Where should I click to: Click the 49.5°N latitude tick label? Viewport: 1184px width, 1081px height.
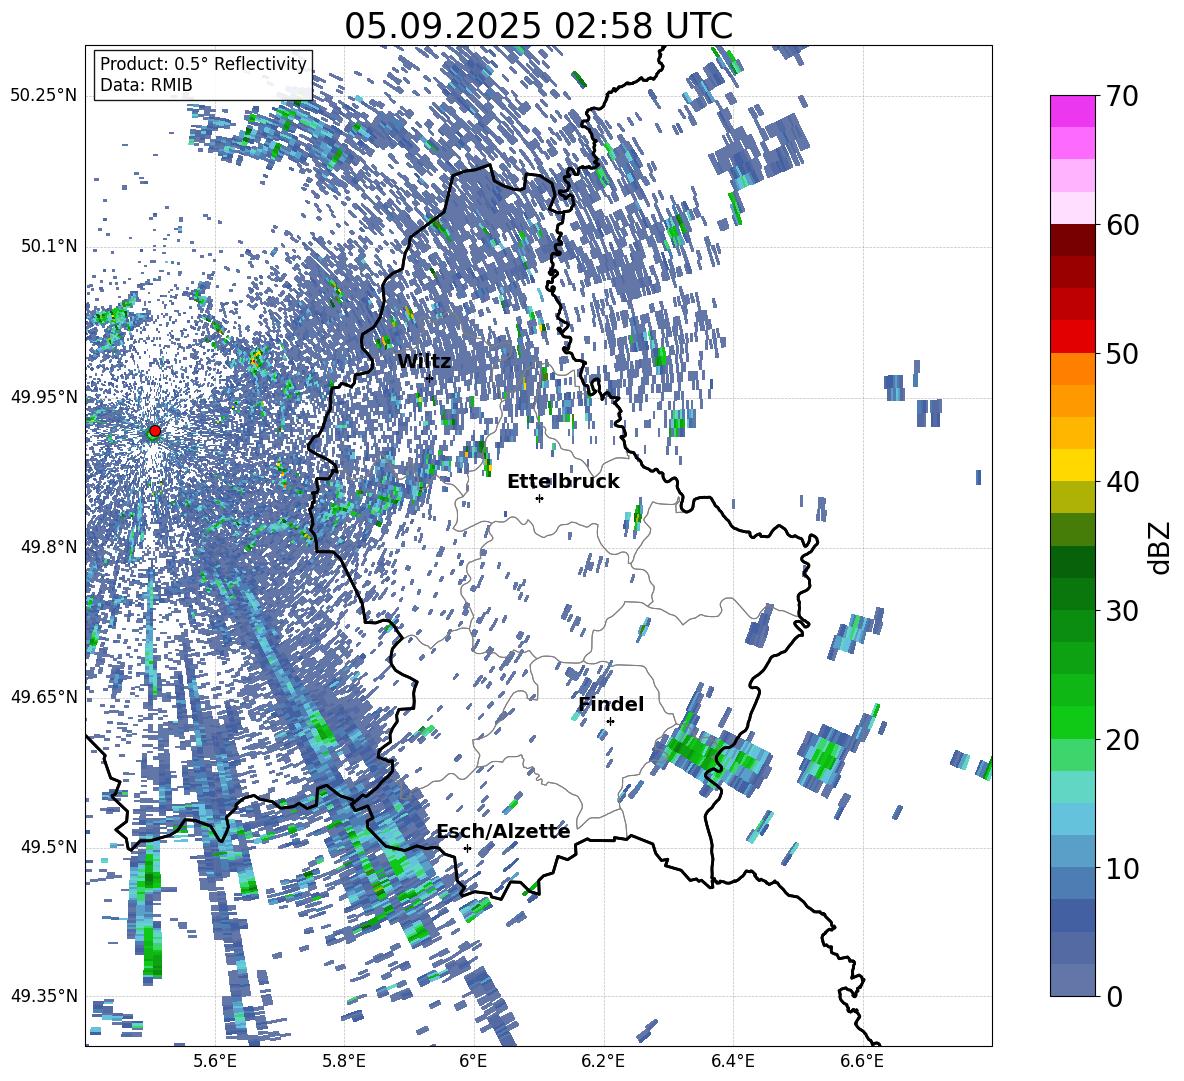tap(48, 847)
